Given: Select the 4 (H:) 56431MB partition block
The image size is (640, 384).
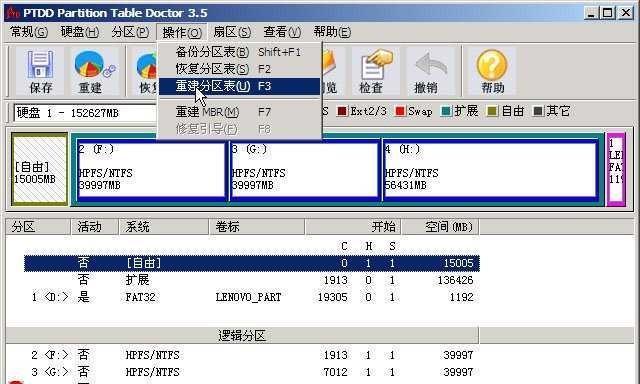Looking at the screenshot, I should coord(491,170).
